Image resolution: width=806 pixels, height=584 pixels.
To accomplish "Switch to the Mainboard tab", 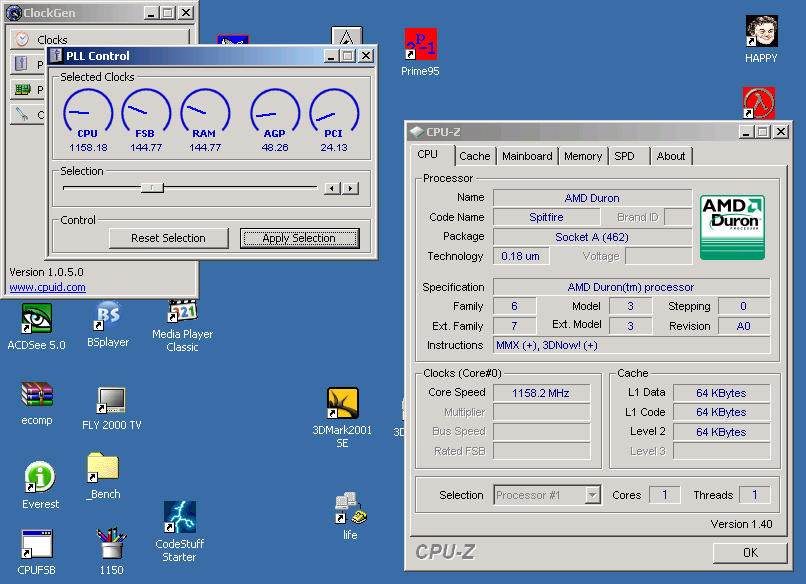I will (x=527, y=156).
